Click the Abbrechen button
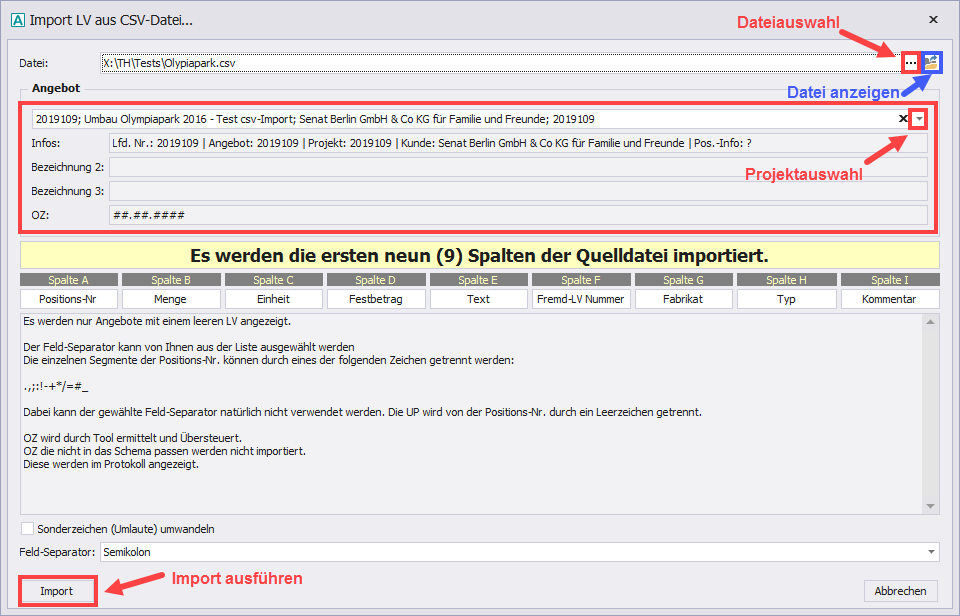Screen dimensions: 960x616 [900, 591]
